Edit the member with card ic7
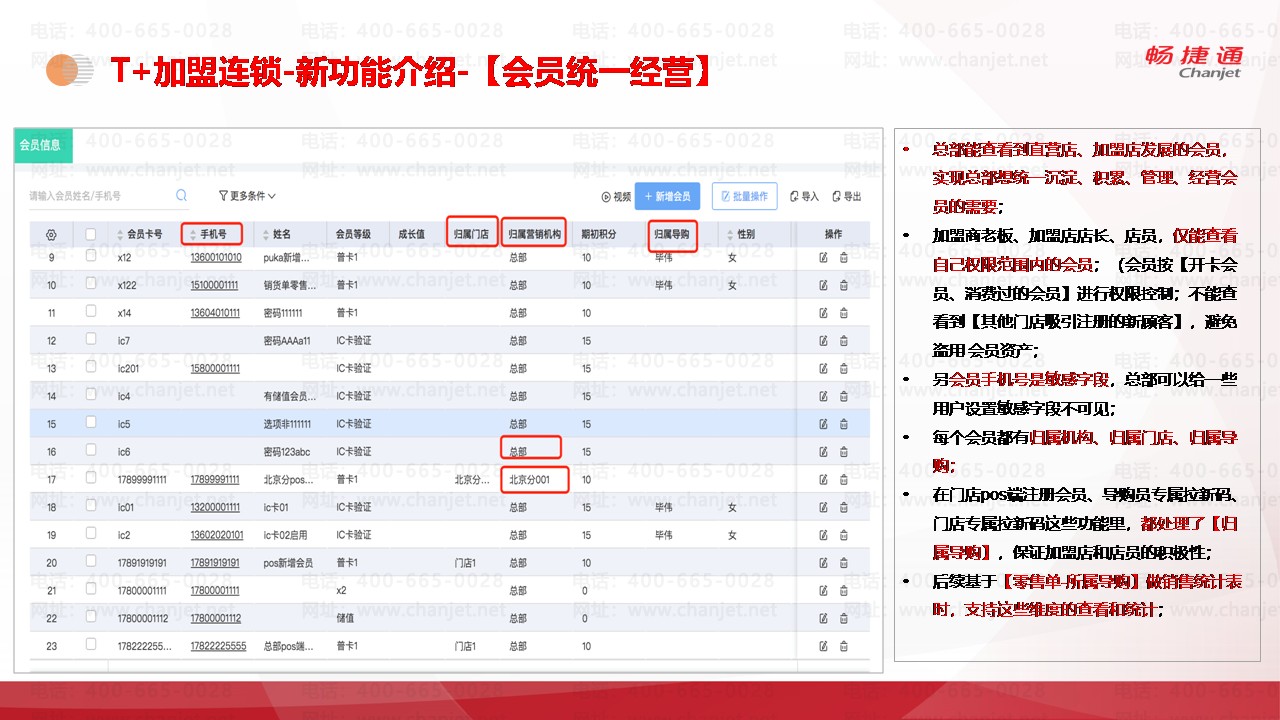Viewport: 1280px width, 720px height. (823, 341)
